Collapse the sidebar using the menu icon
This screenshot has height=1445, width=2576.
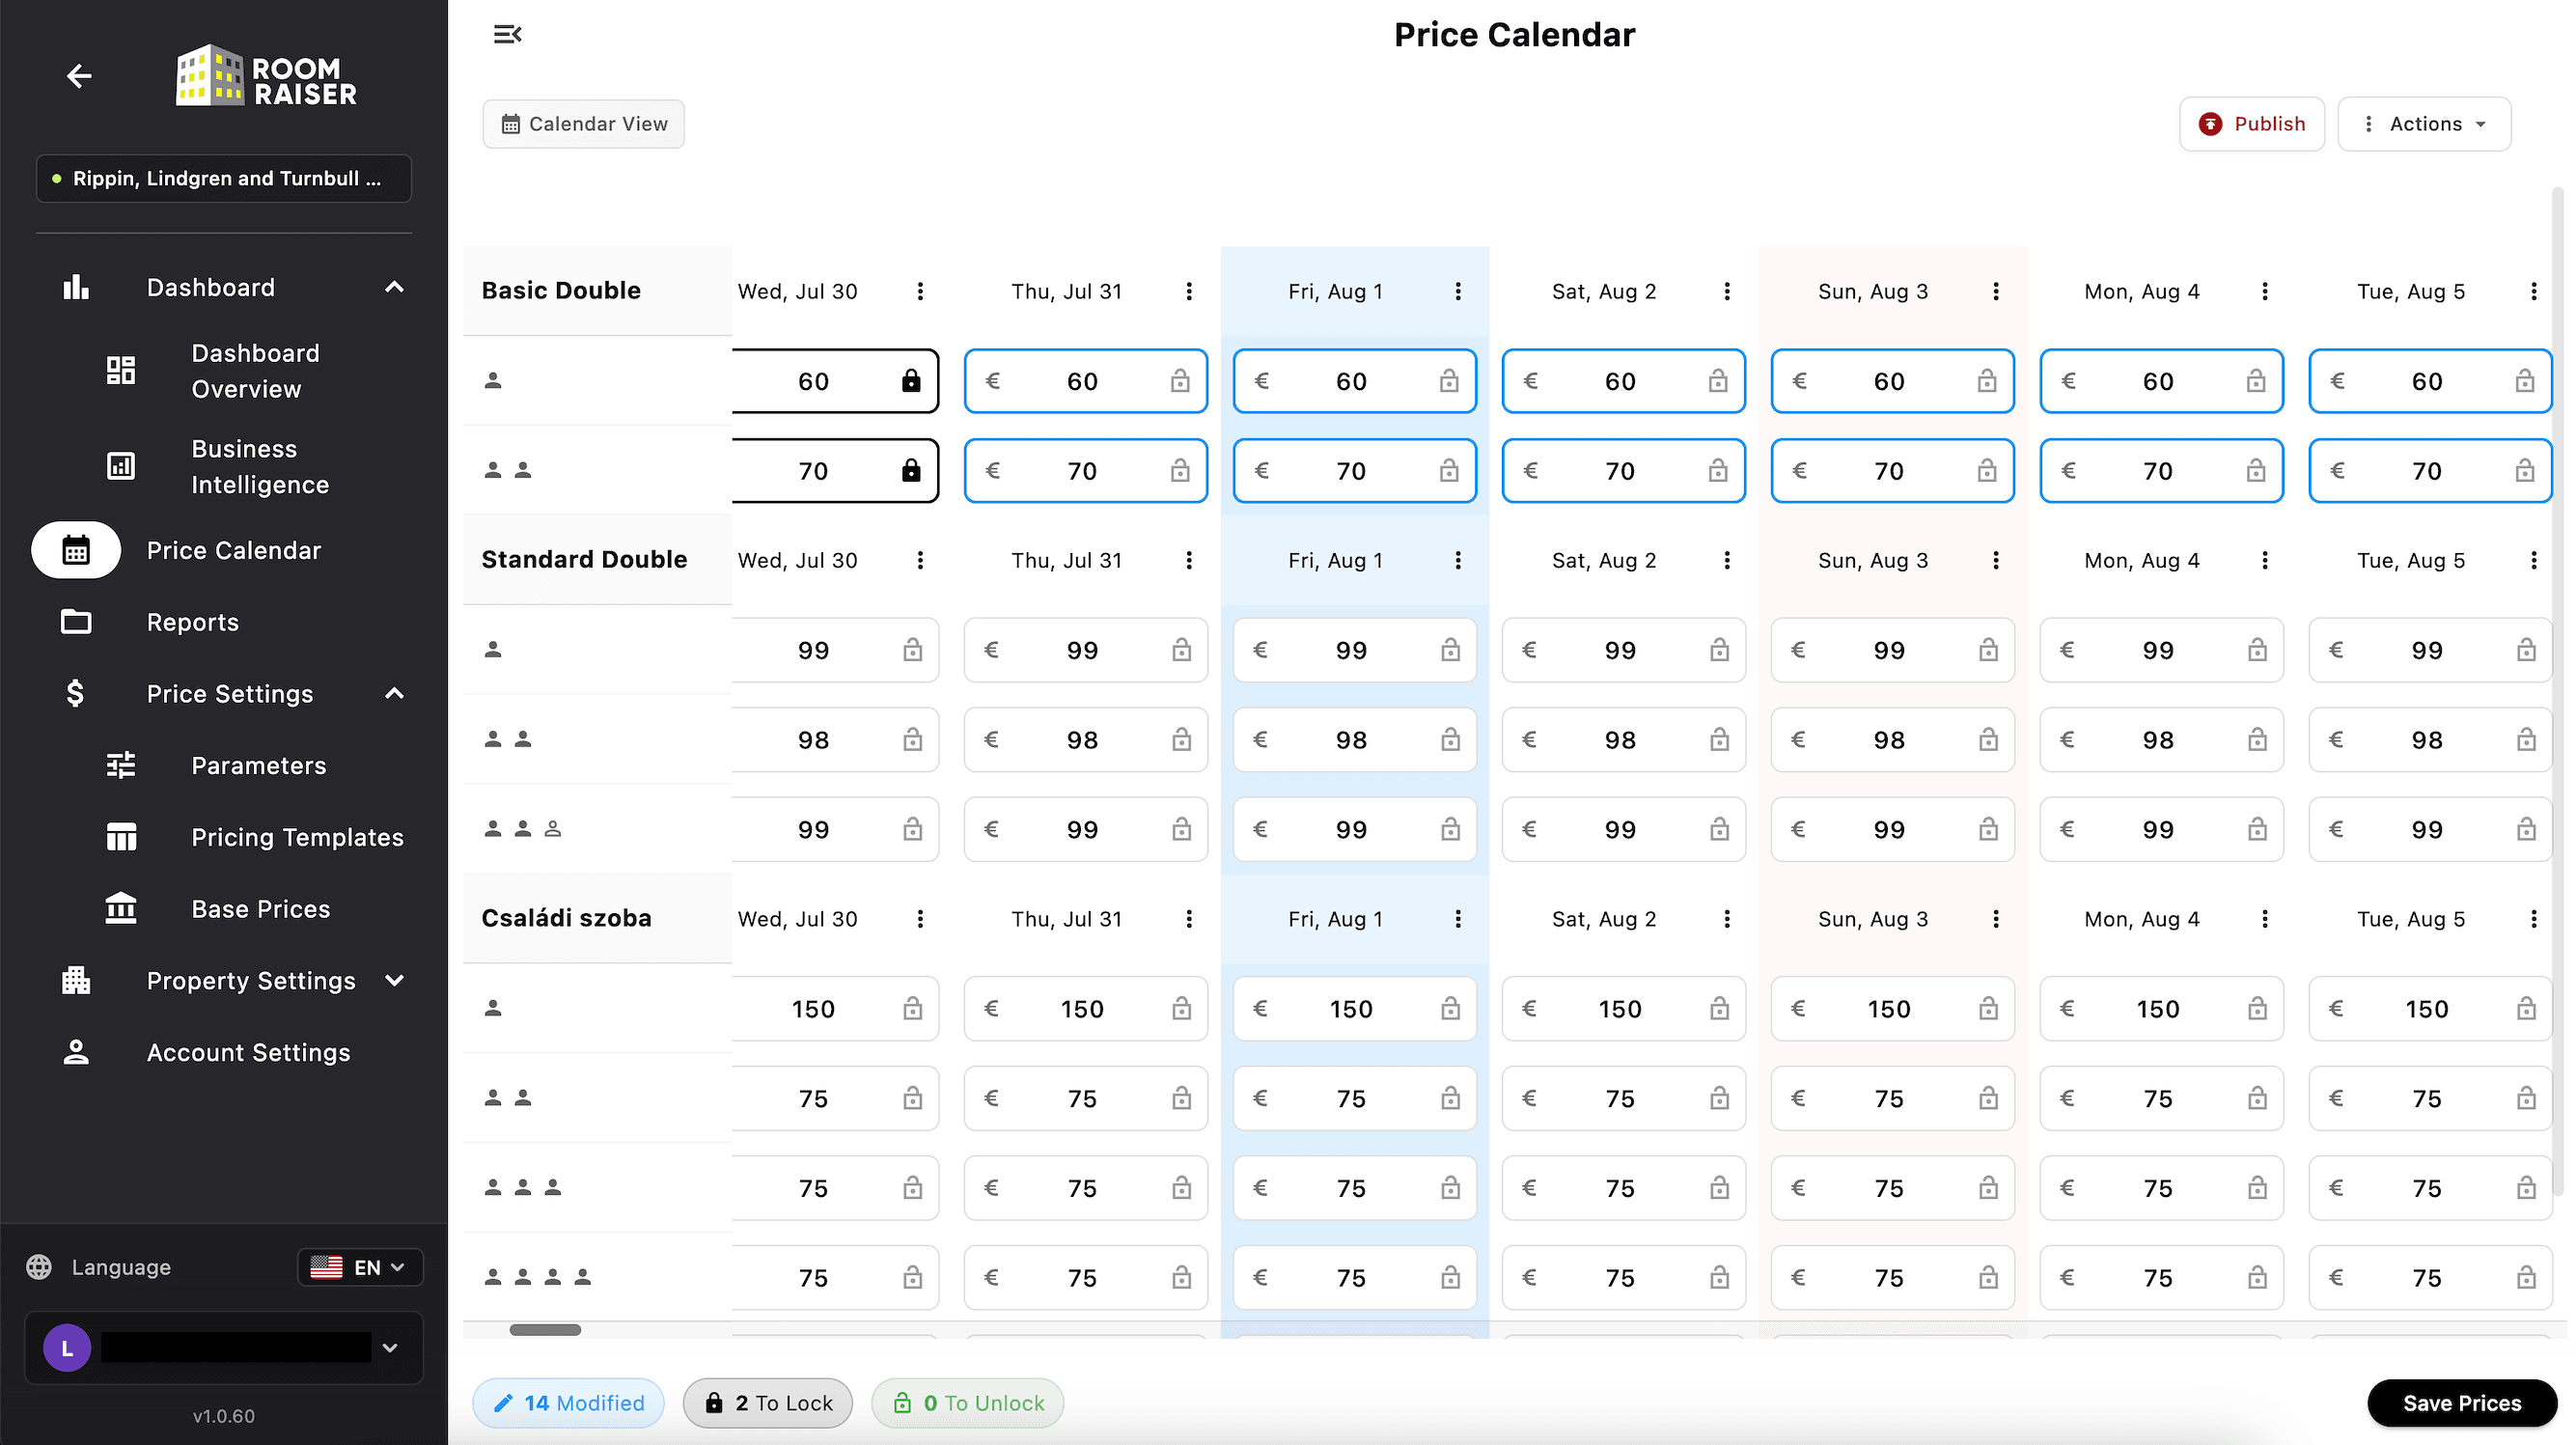point(507,35)
